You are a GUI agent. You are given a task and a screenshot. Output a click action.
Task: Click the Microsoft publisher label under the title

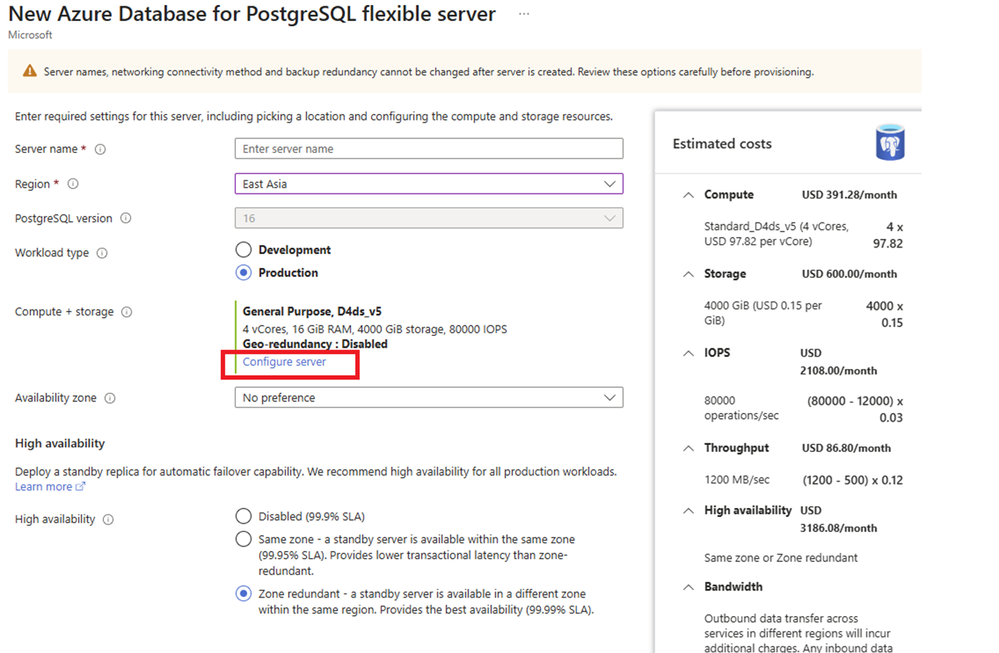click(30, 35)
